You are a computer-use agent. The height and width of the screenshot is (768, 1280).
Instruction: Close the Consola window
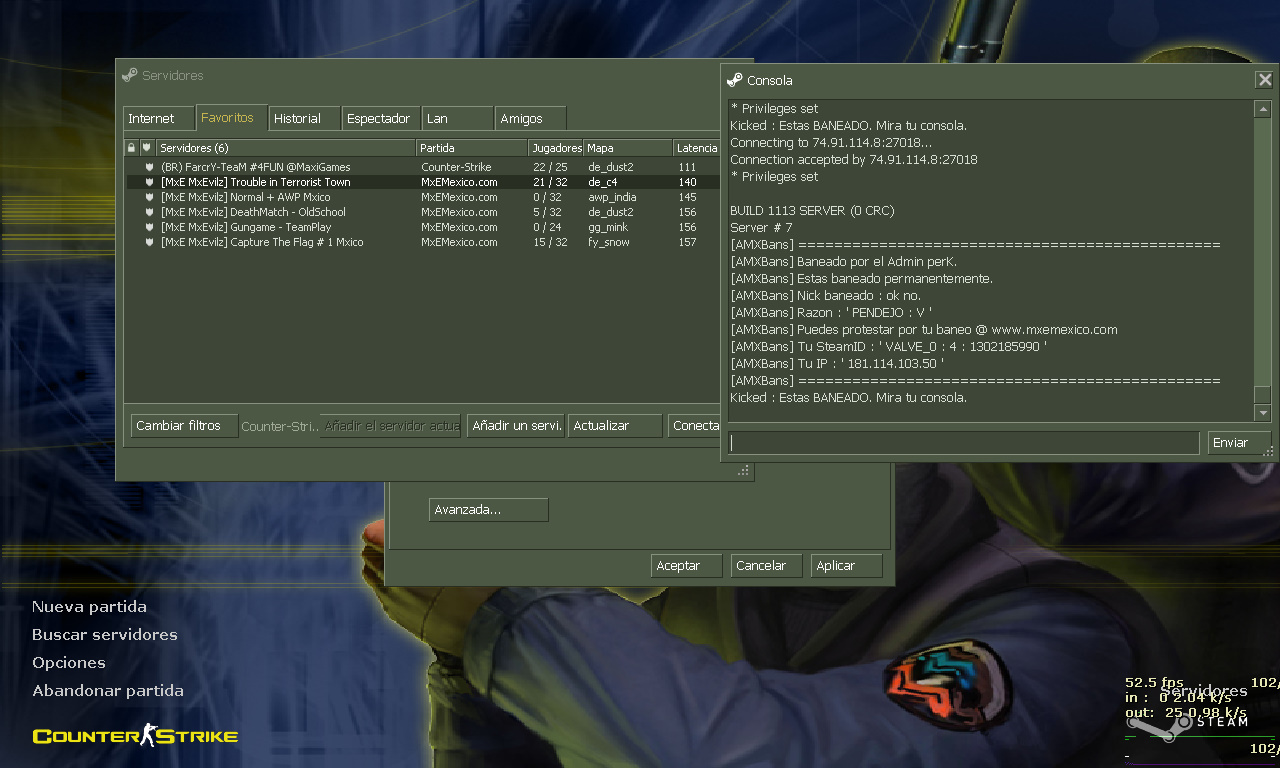point(1265,80)
